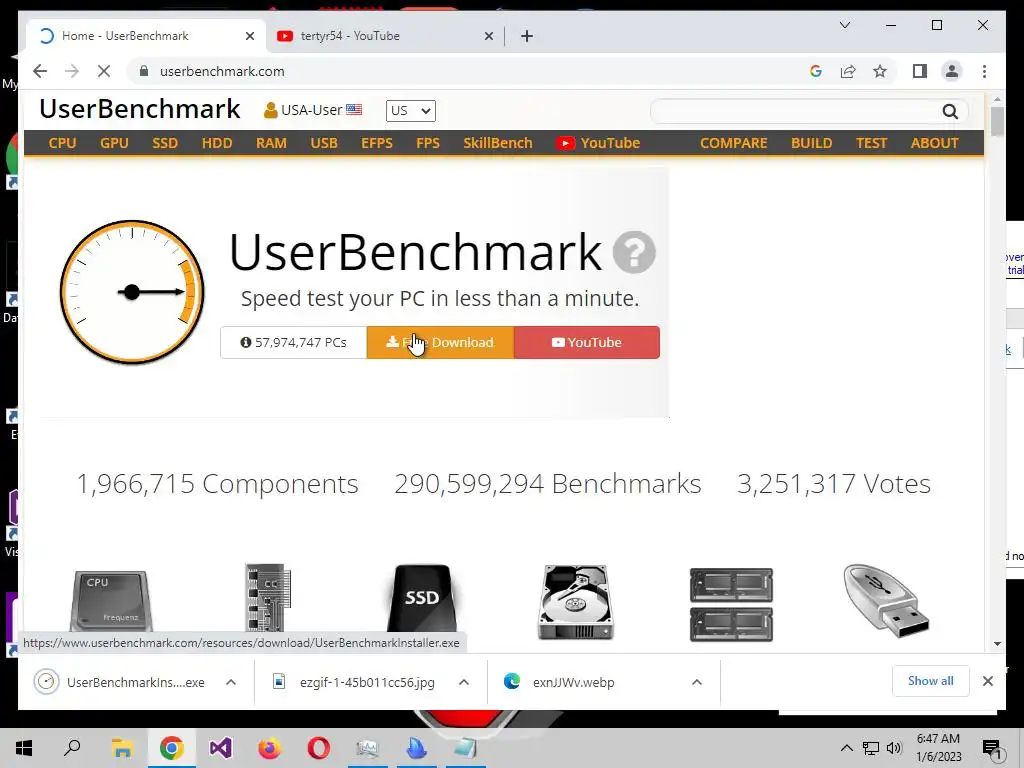Show hidden system tray icons

point(846,748)
